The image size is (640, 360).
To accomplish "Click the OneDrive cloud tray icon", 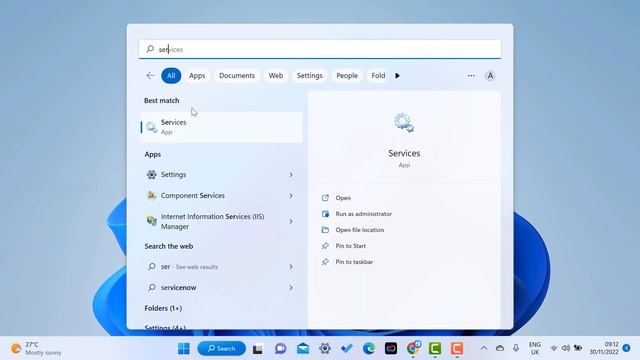I will [x=500, y=348].
